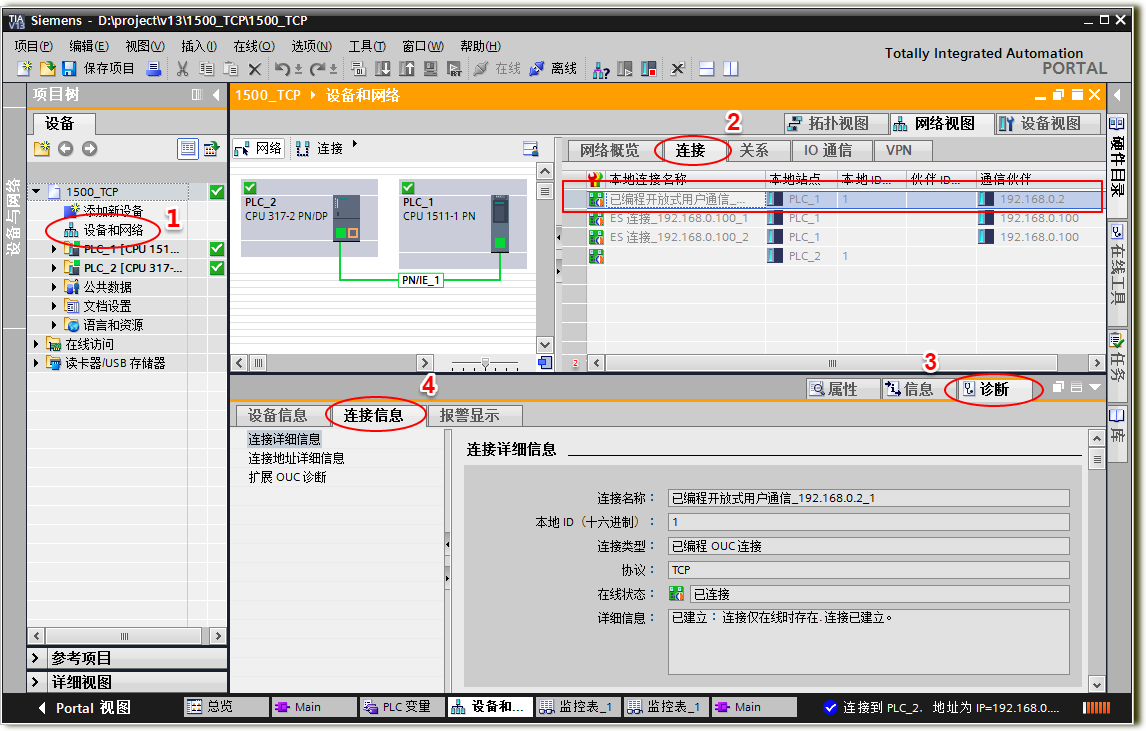Switch to 设备视图 tab
This screenshot has width=1146, height=731.
1048,124
